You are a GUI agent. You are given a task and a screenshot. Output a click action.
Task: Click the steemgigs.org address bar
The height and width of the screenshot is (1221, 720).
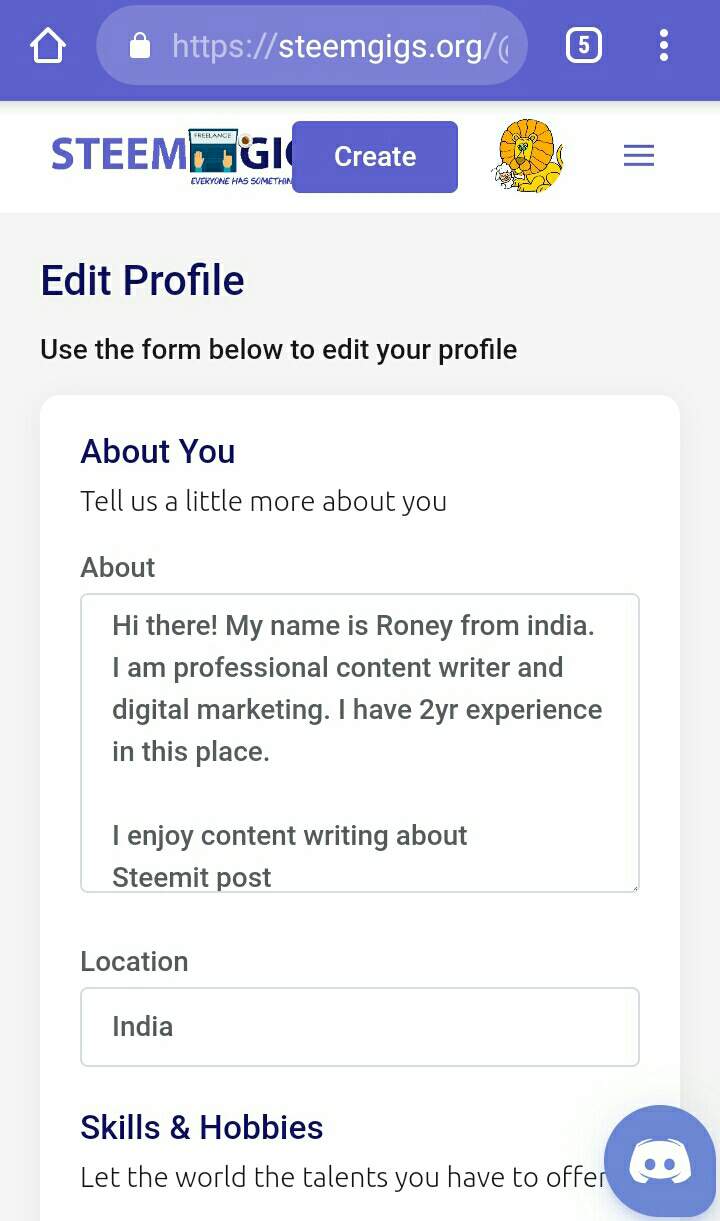tap(340, 46)
